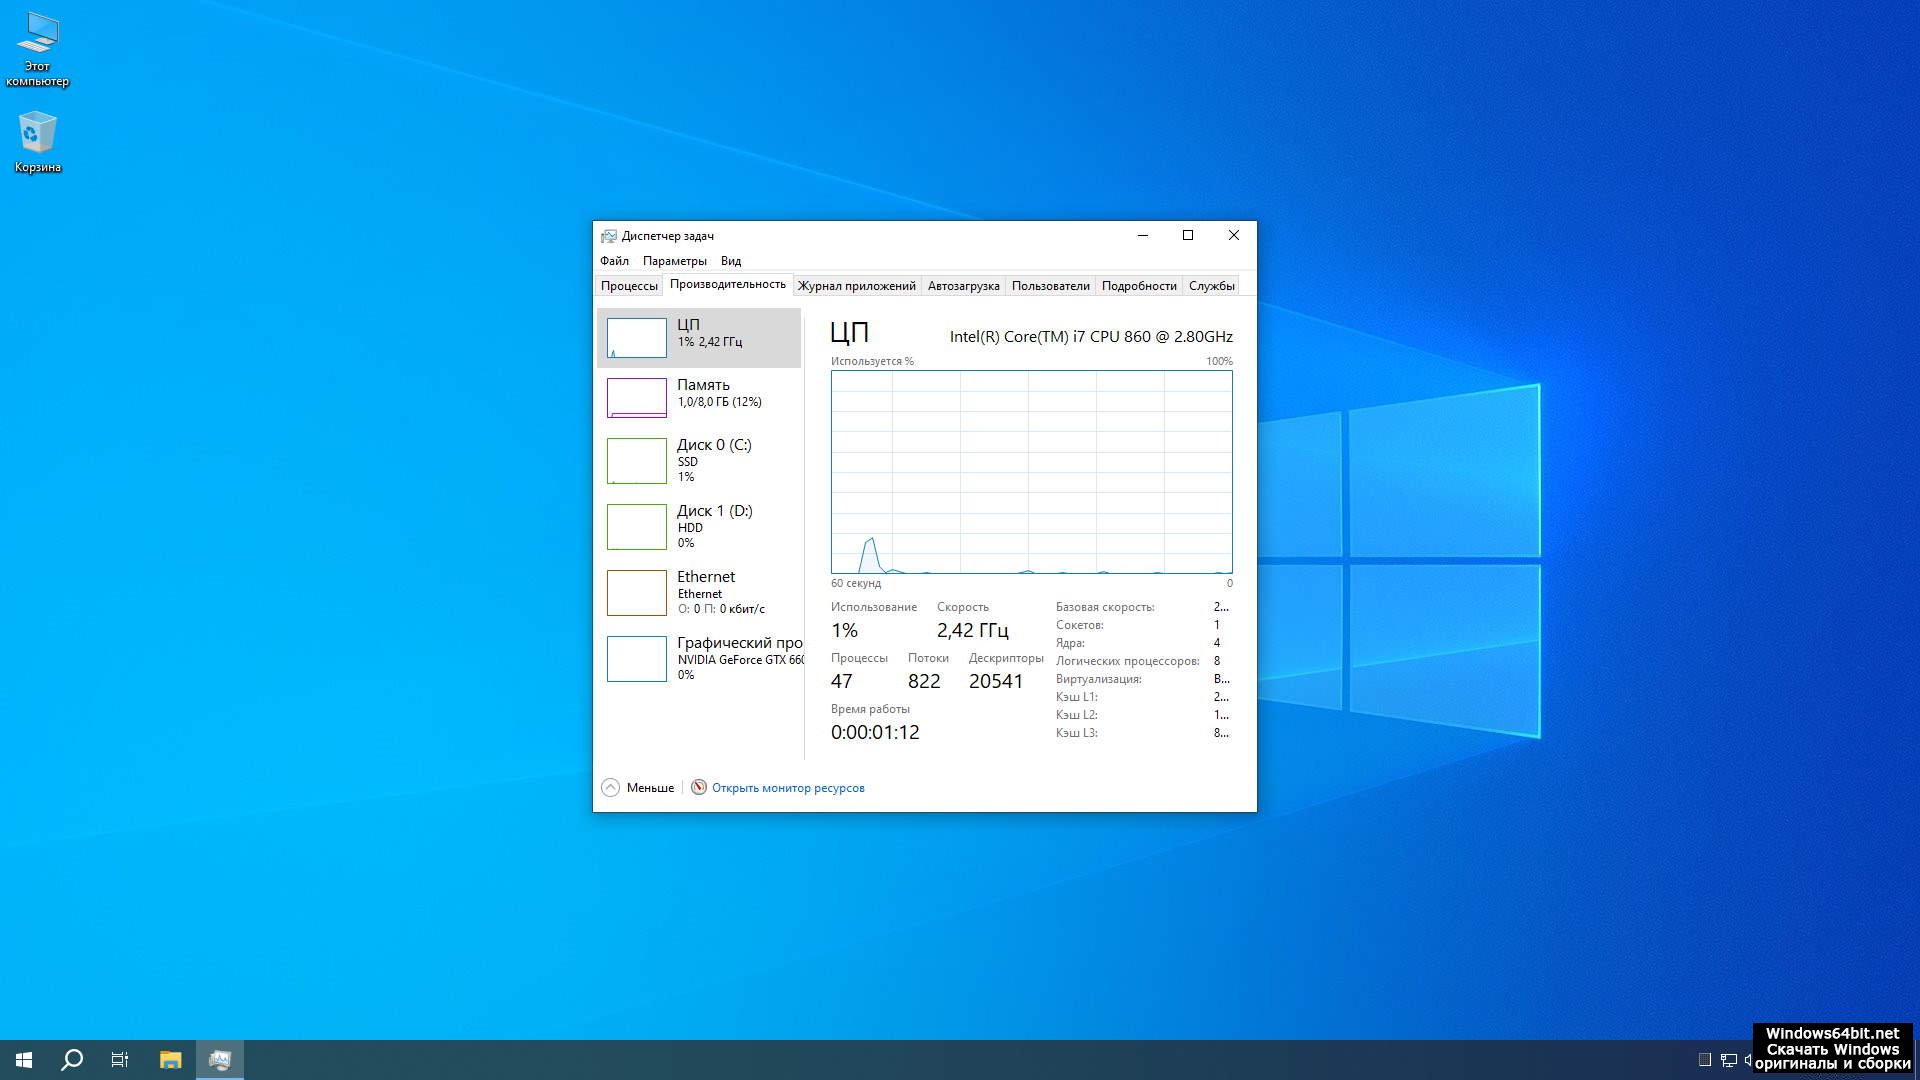Open the Вид menu
The width and height of the screenshot is (1920, 1080).
click(x=730, y=261)
